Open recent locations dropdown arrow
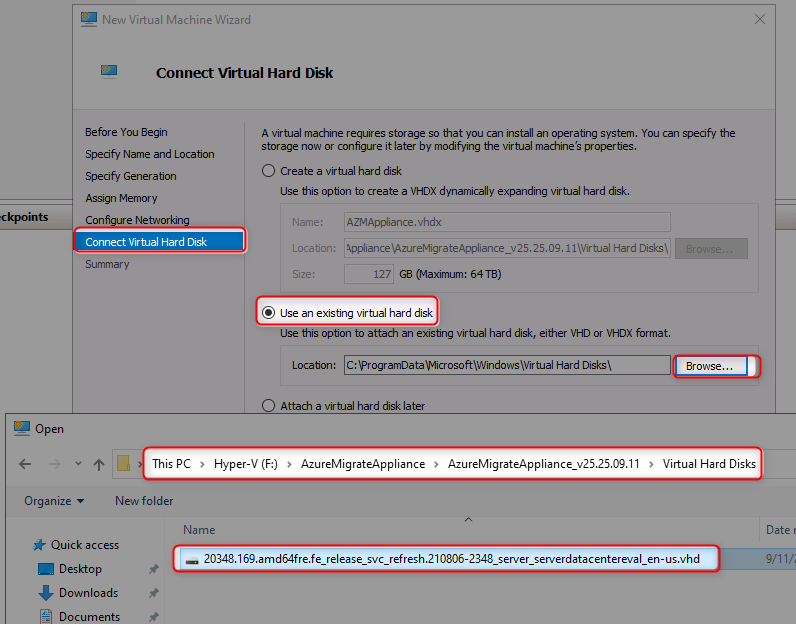796x624 pixels. 78,463
